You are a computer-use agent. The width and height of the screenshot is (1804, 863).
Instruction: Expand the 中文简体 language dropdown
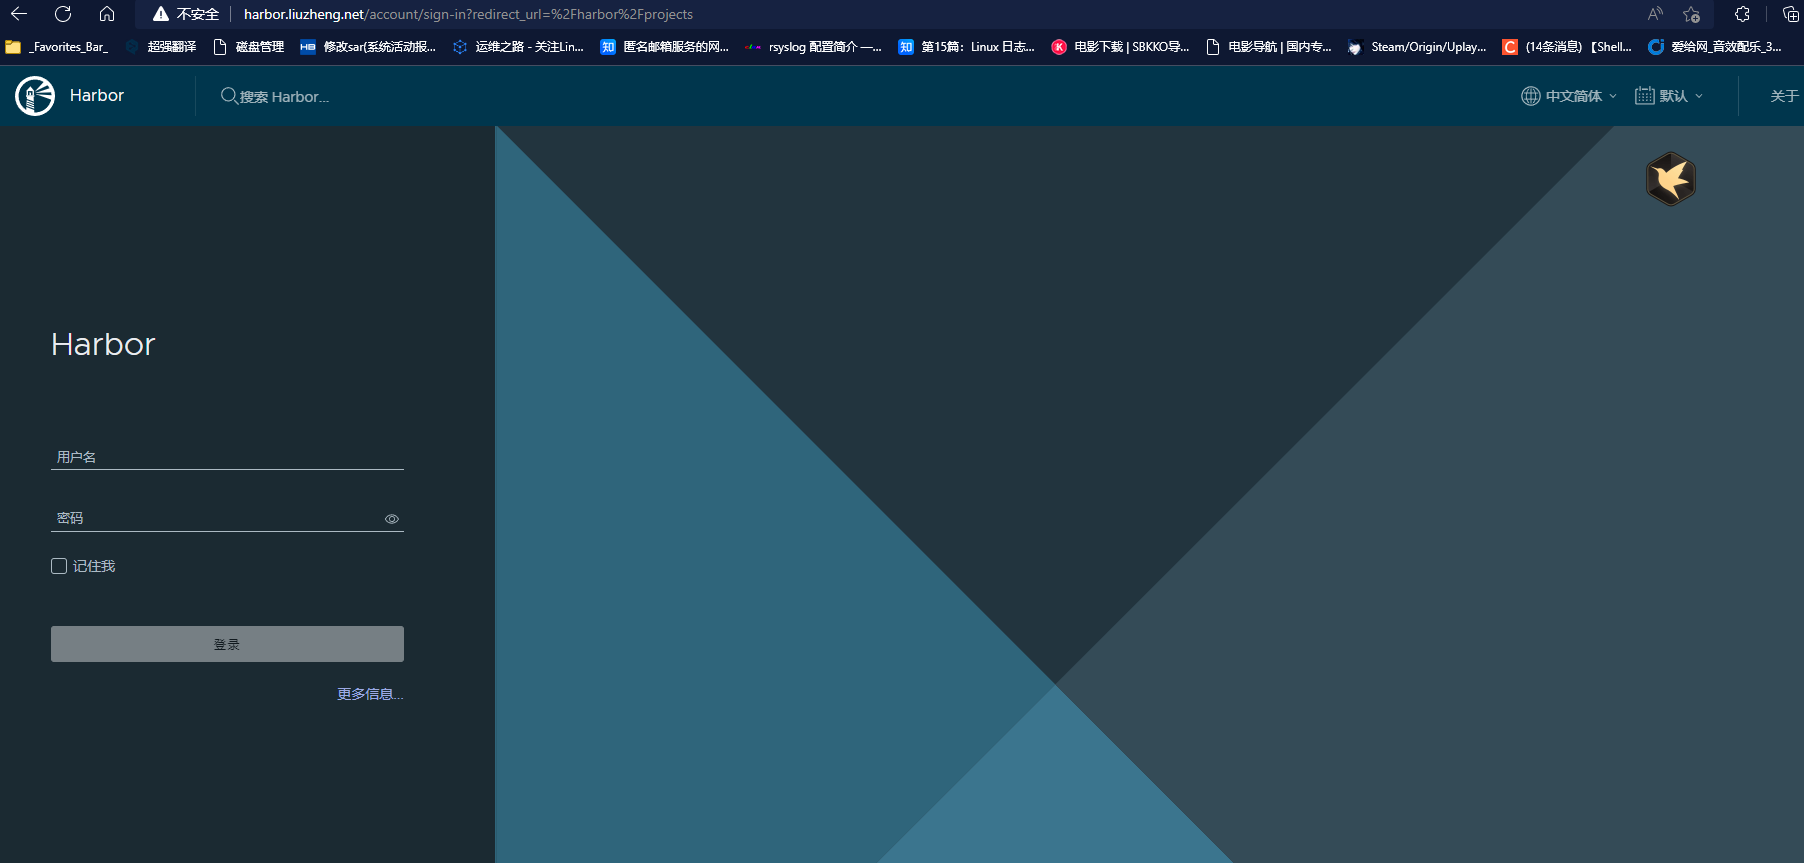click(x=1569, y=96)
